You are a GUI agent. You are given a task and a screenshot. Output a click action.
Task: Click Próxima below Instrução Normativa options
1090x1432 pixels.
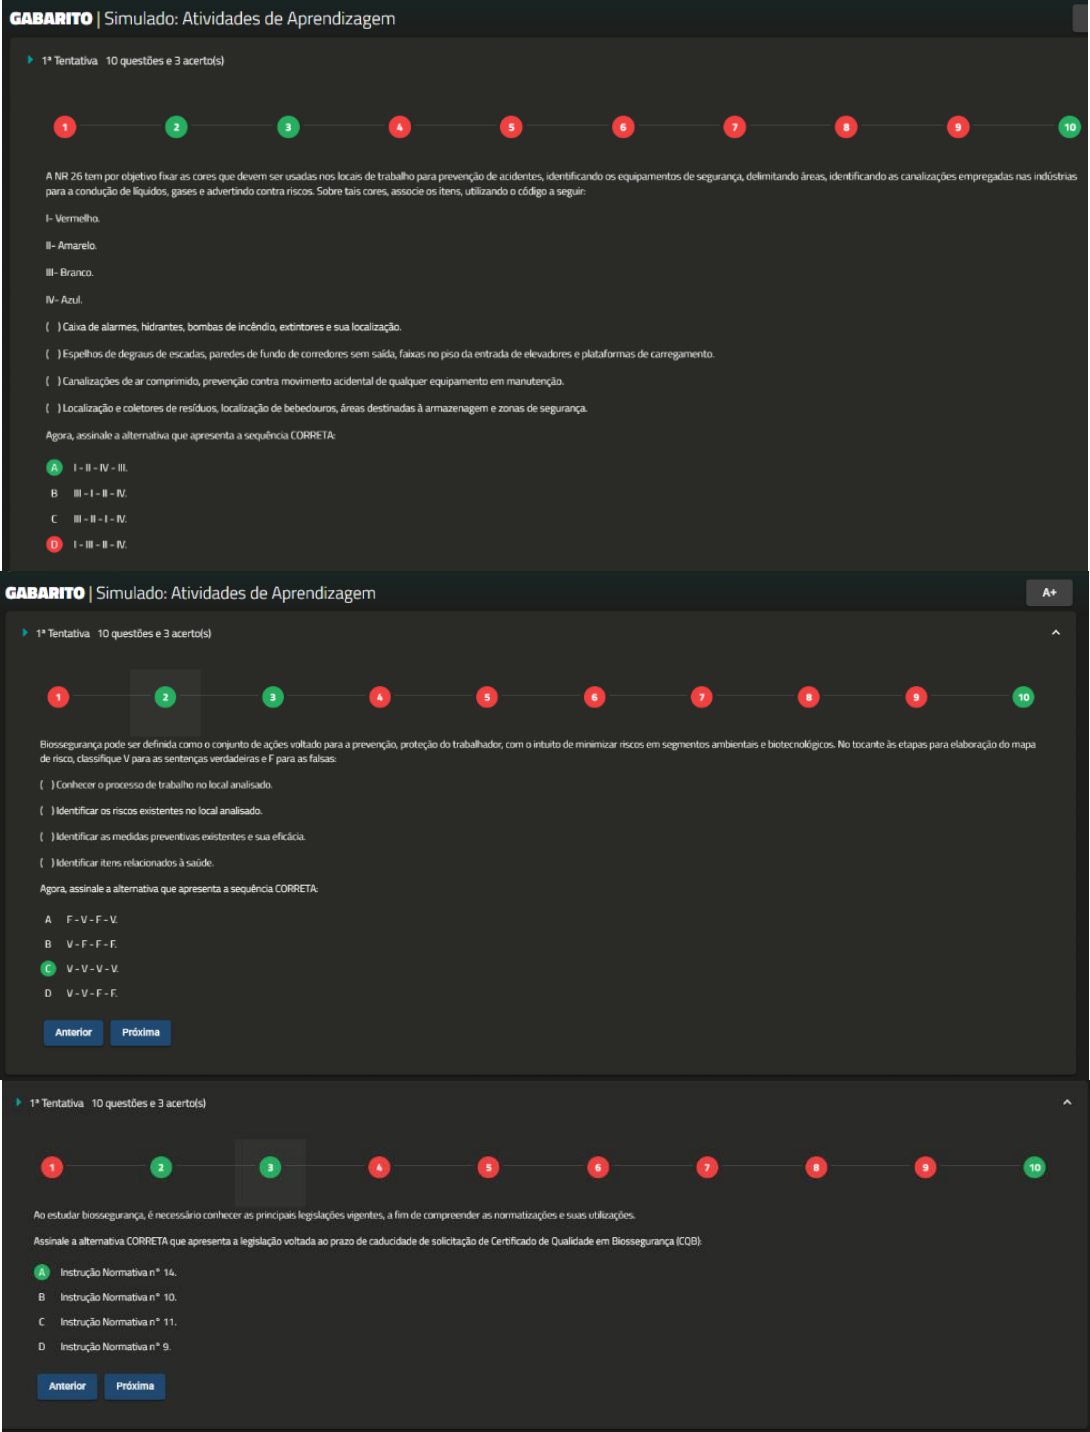pos(135,1386)
